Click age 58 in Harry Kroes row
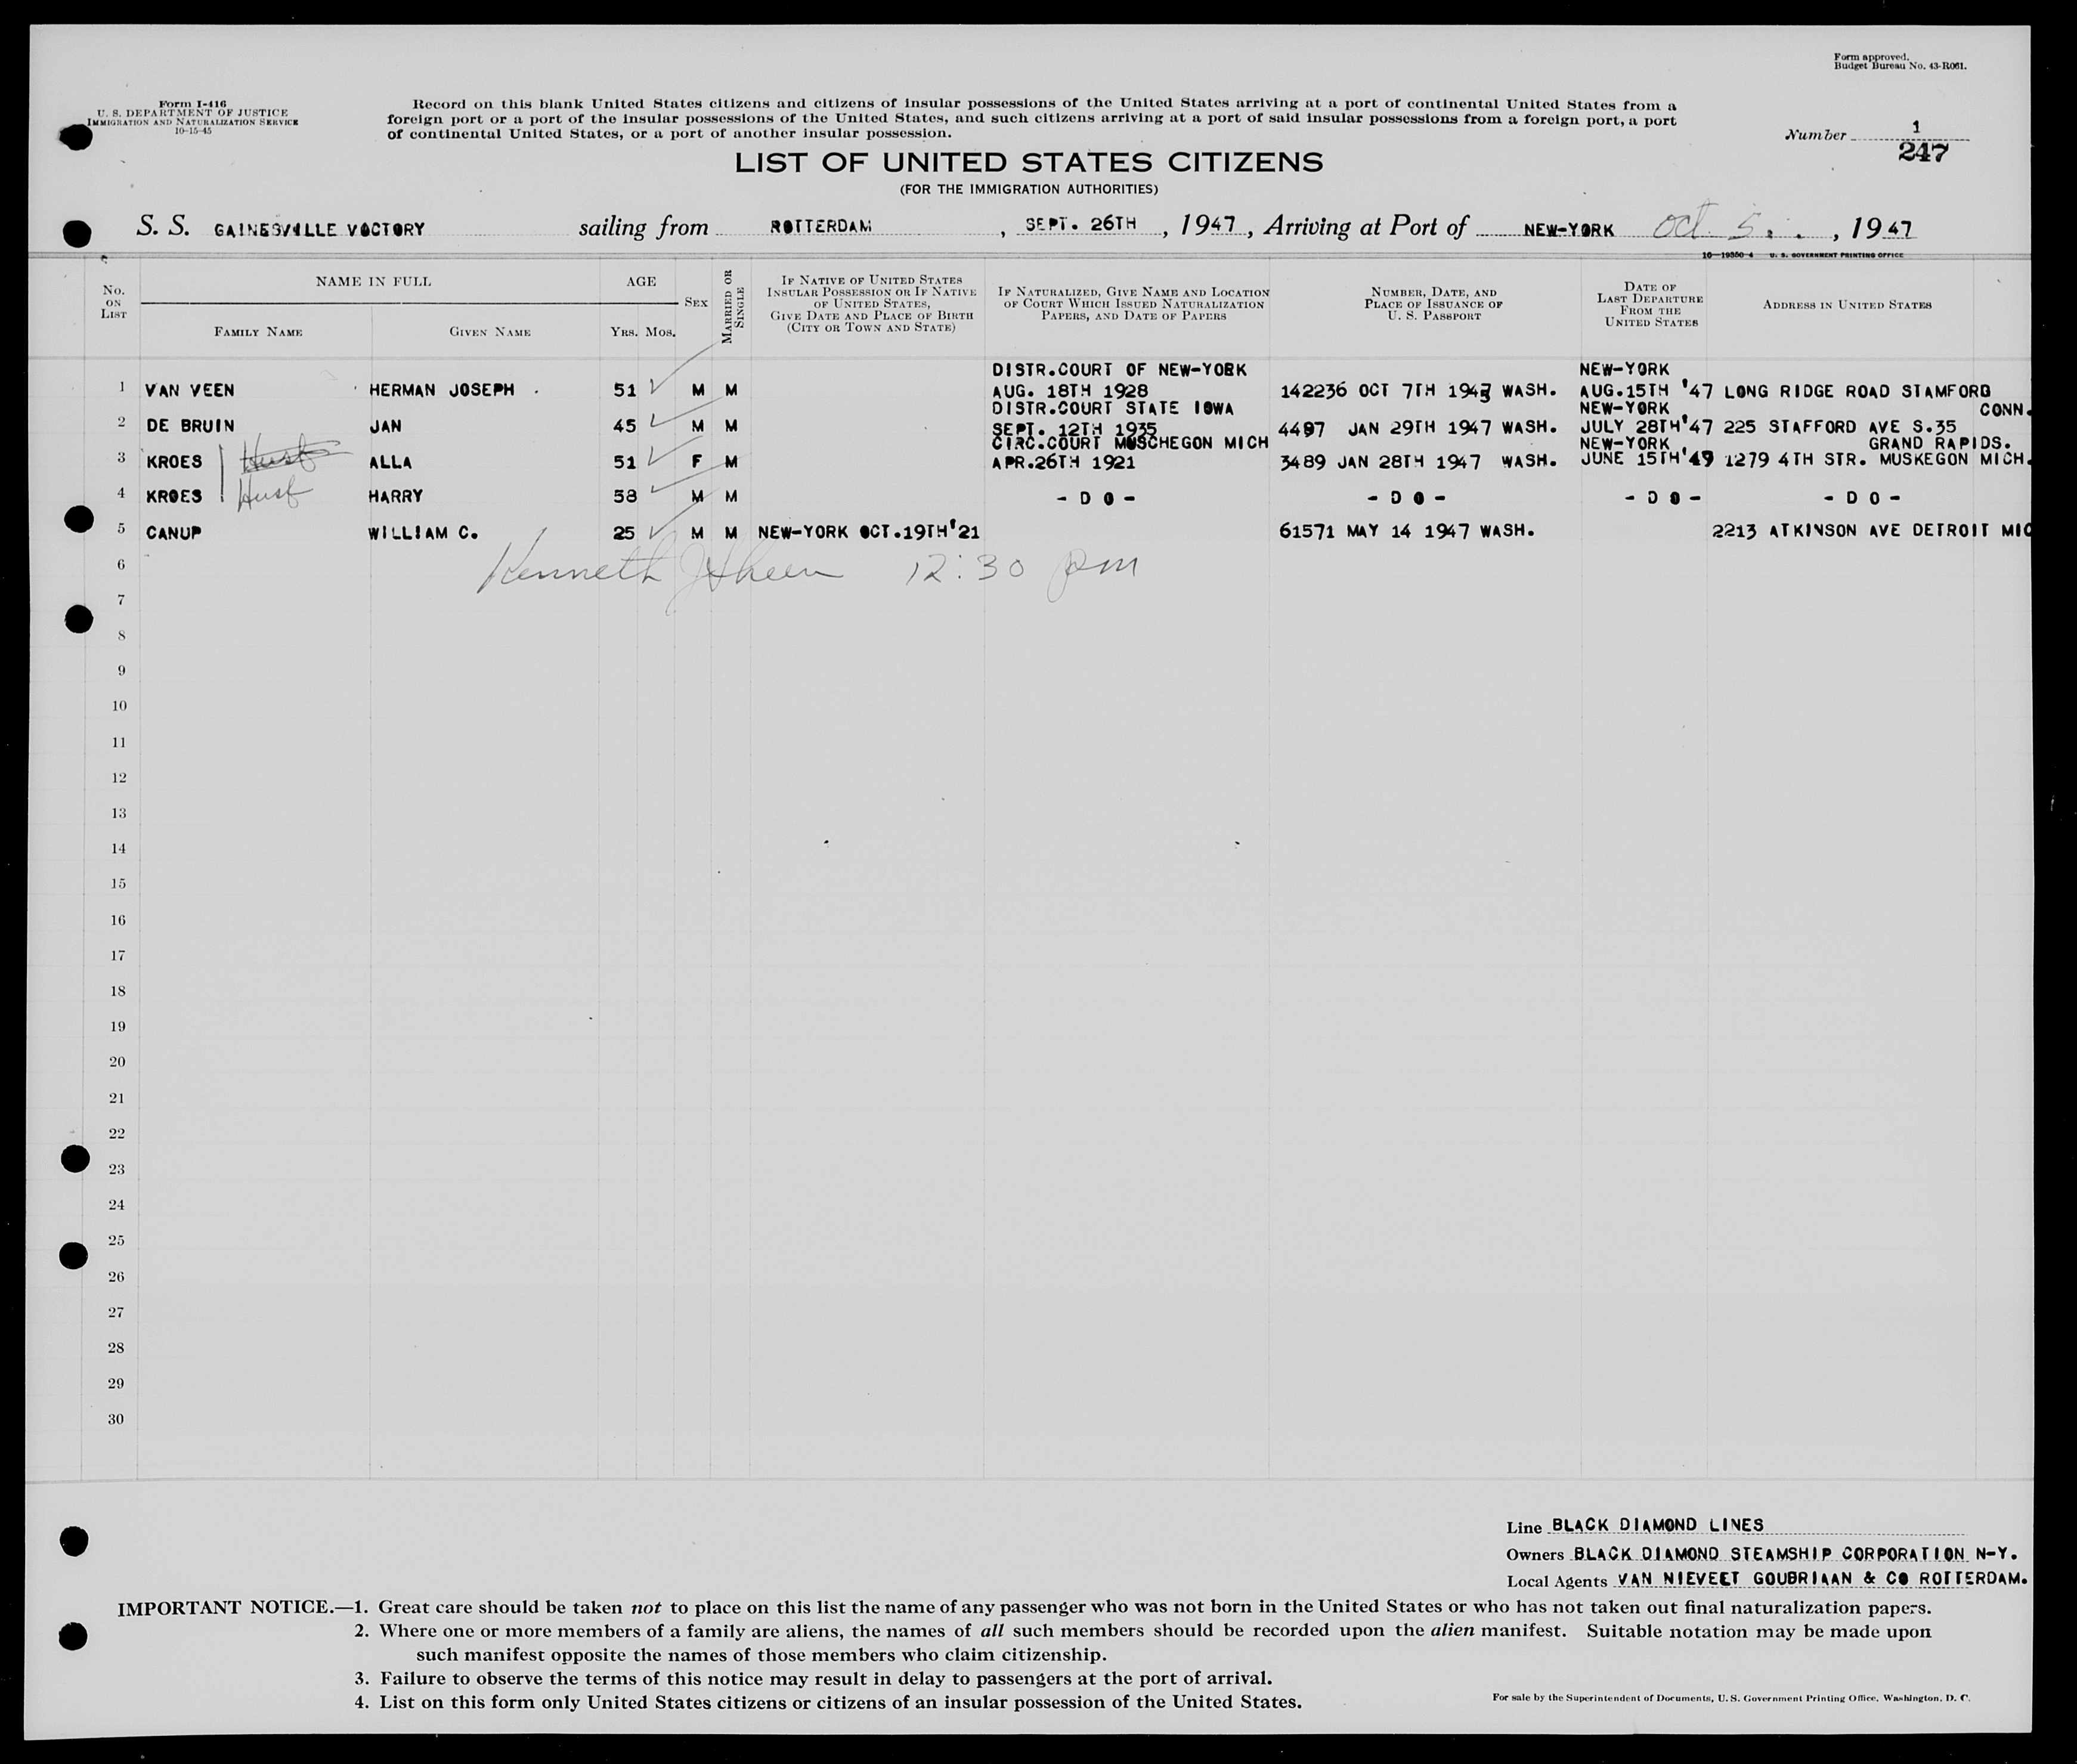The image size is (2077, 1764). click(624, 496)
